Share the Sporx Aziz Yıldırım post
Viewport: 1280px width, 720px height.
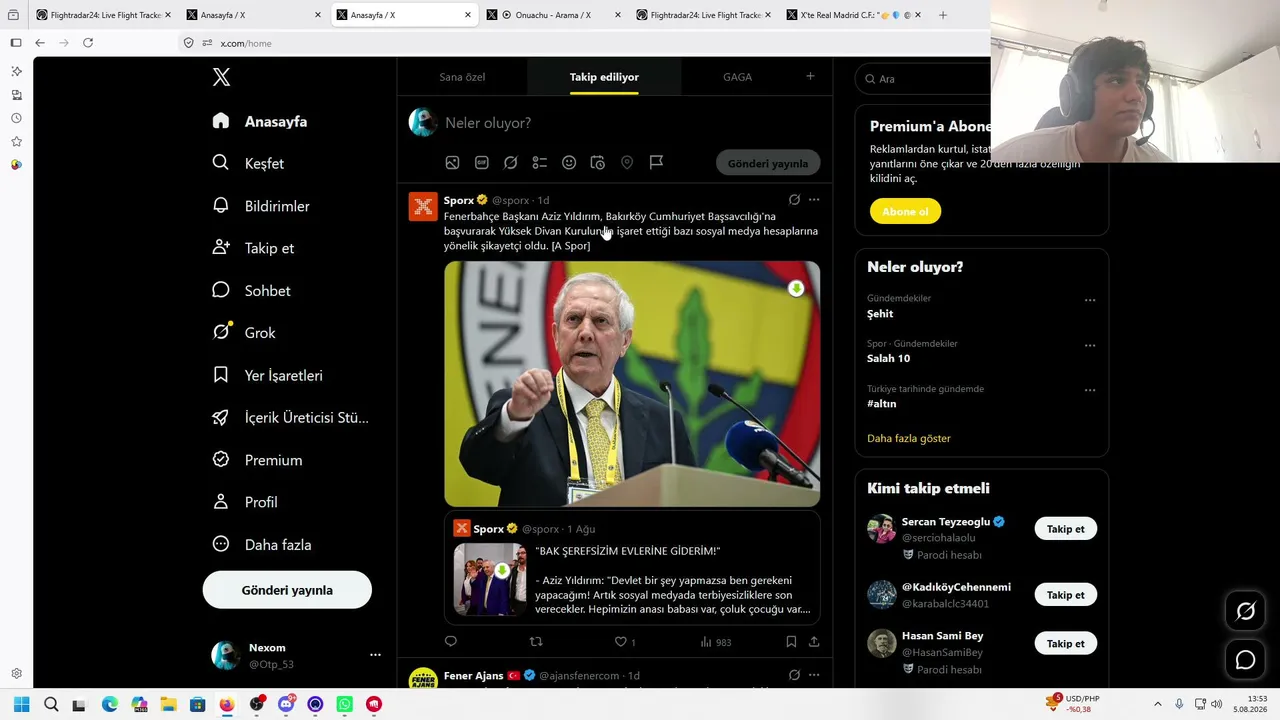(814, 642)
